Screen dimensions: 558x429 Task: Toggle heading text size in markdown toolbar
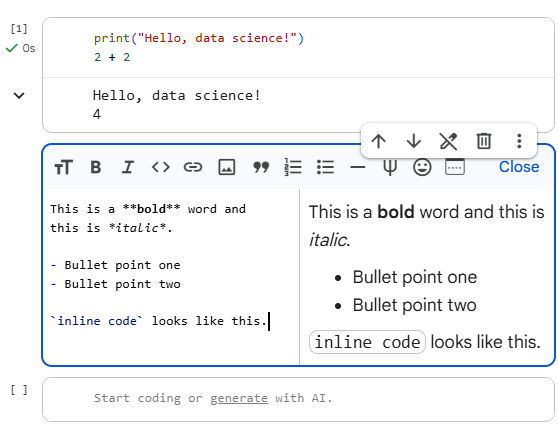[x=63, y=167]
